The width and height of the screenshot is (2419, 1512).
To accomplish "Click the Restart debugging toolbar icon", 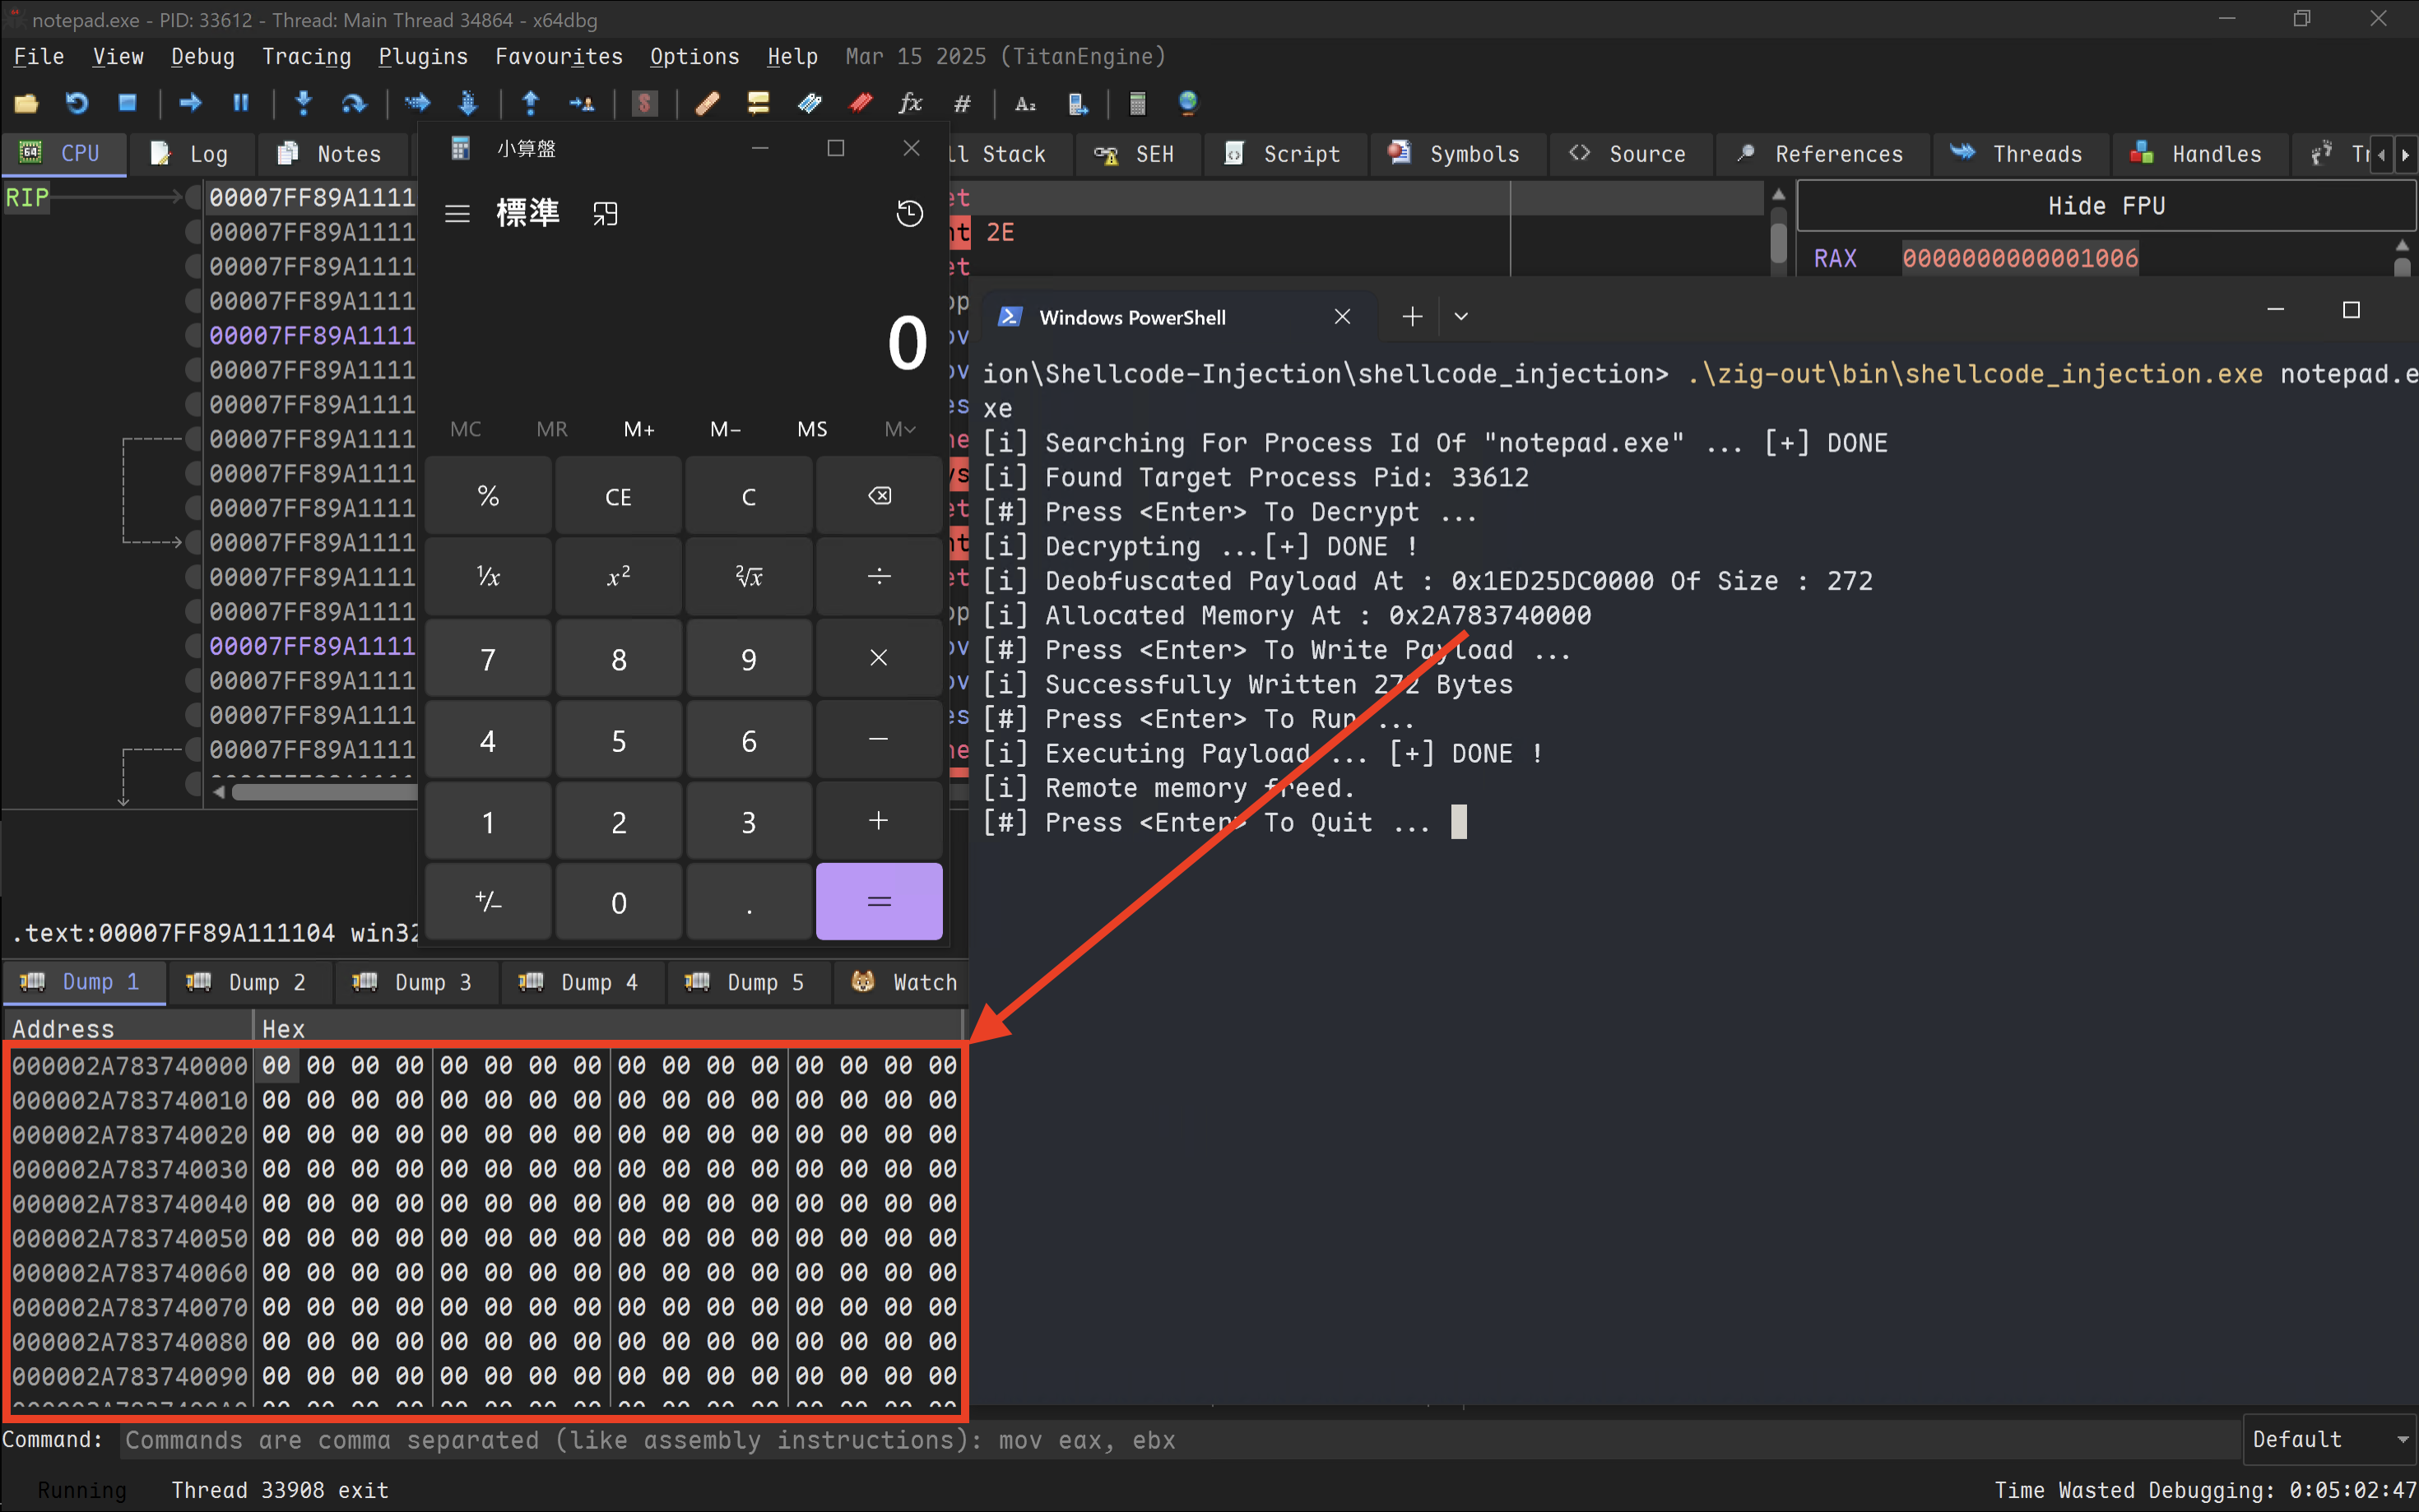I will [77, 103].
